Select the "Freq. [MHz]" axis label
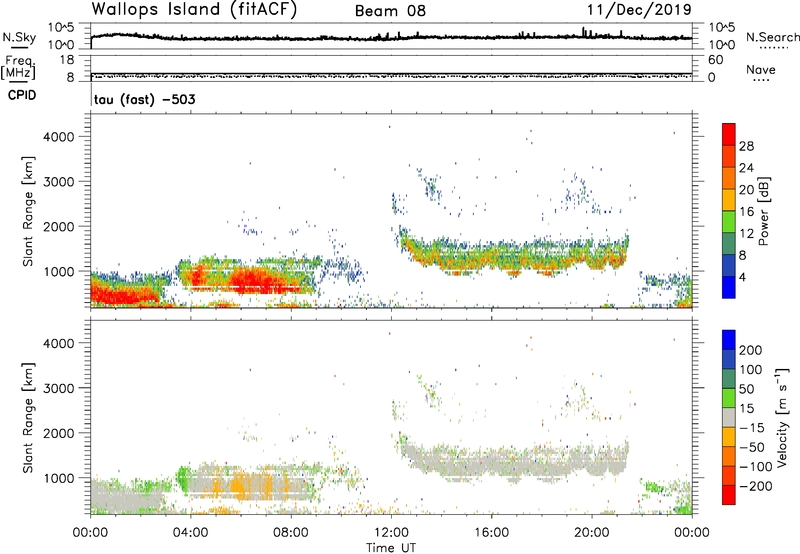800x554 pixels. 18,67
